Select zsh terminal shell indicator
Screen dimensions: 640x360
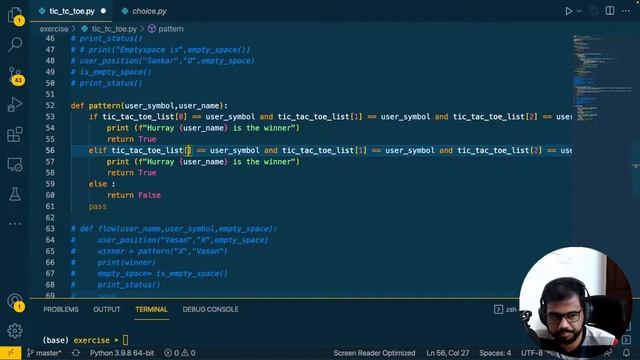click(505, 309)
